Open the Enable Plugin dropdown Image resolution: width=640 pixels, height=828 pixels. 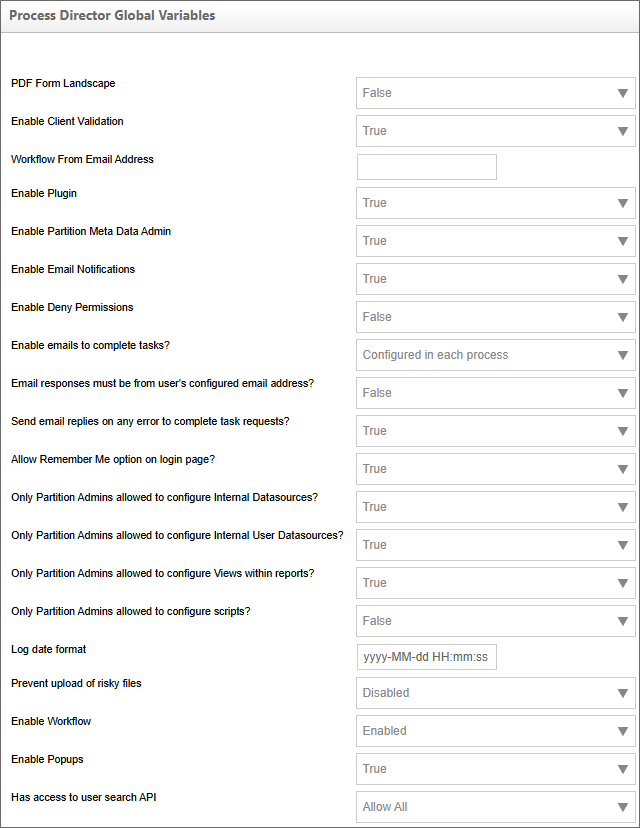[x=496, y=203]
